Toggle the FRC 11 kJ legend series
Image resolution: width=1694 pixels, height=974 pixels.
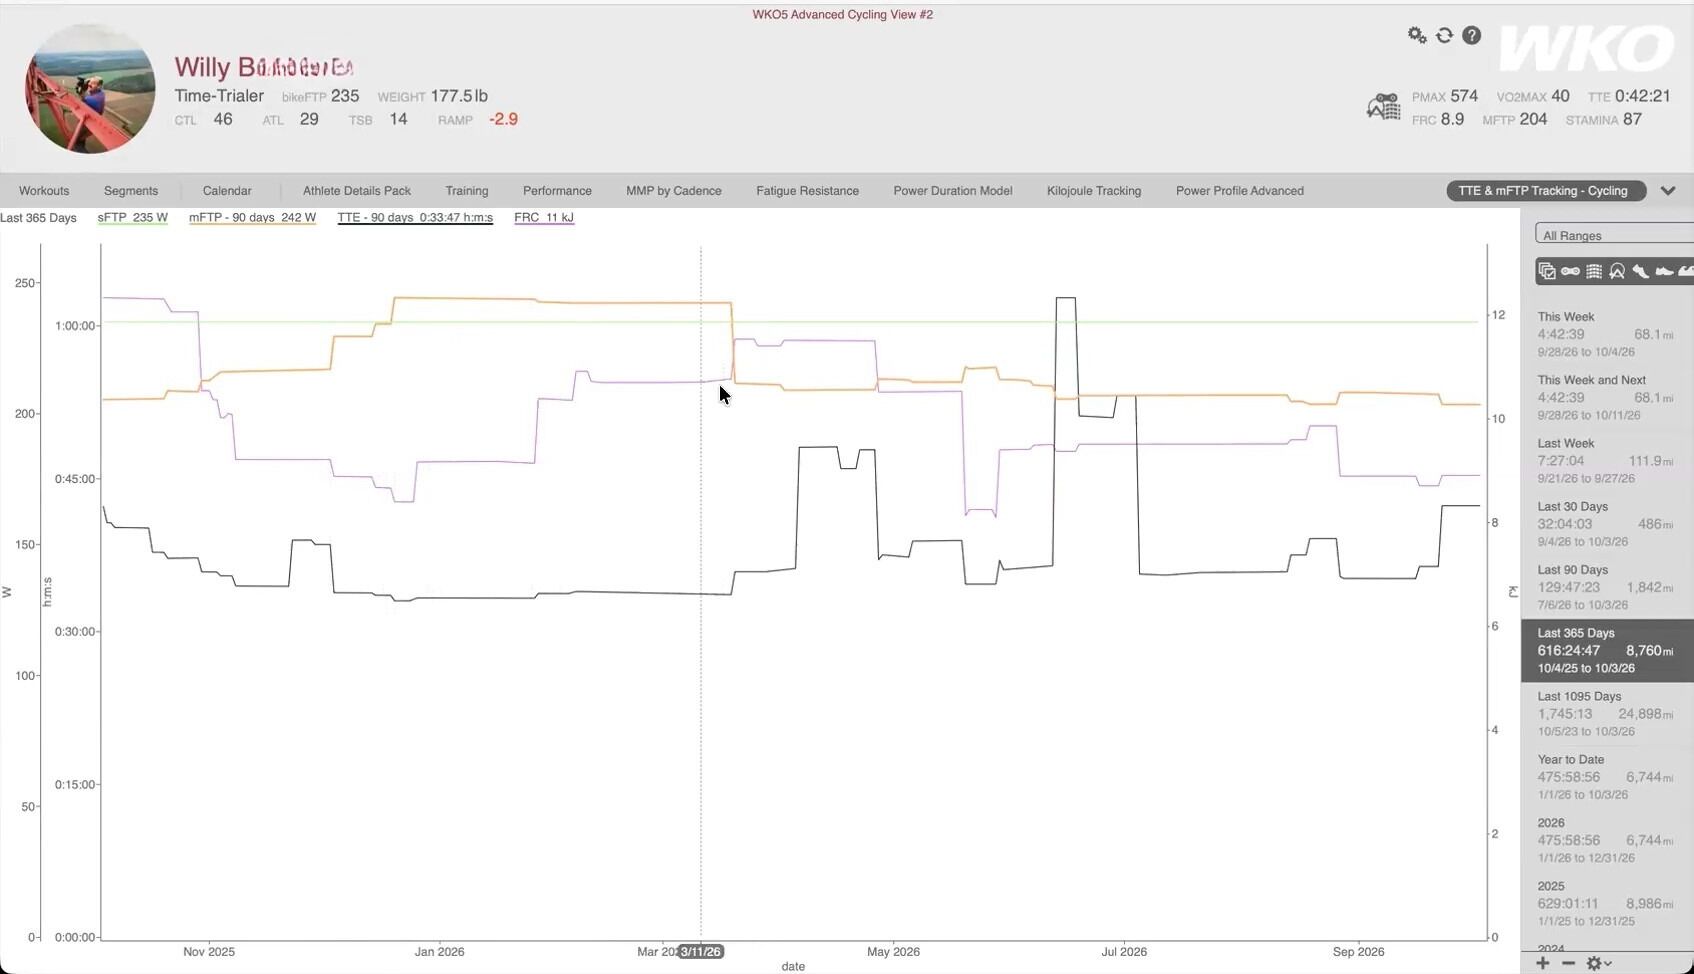click(x=544, y=218)
